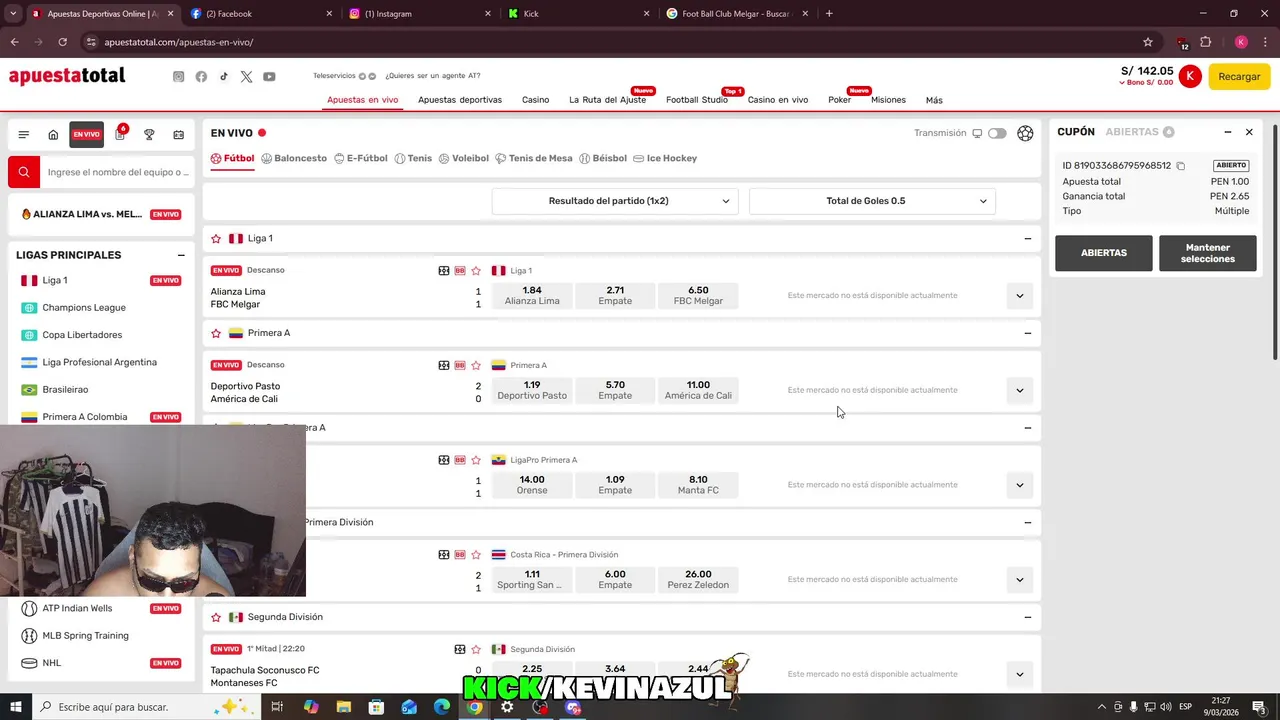
Task: Click the red search icon button
Action: [24, 172]
